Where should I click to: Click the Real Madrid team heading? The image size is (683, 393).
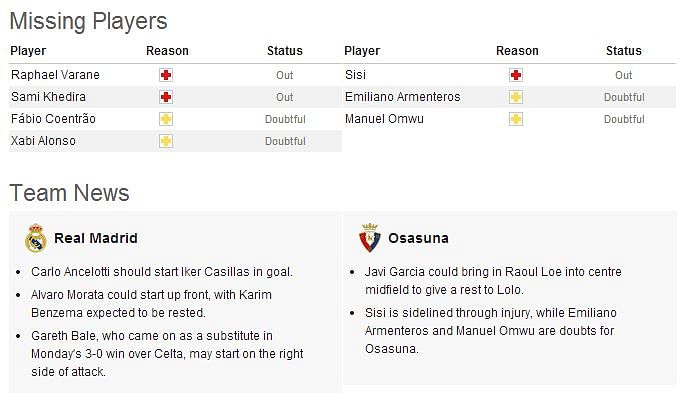[96, 238]
